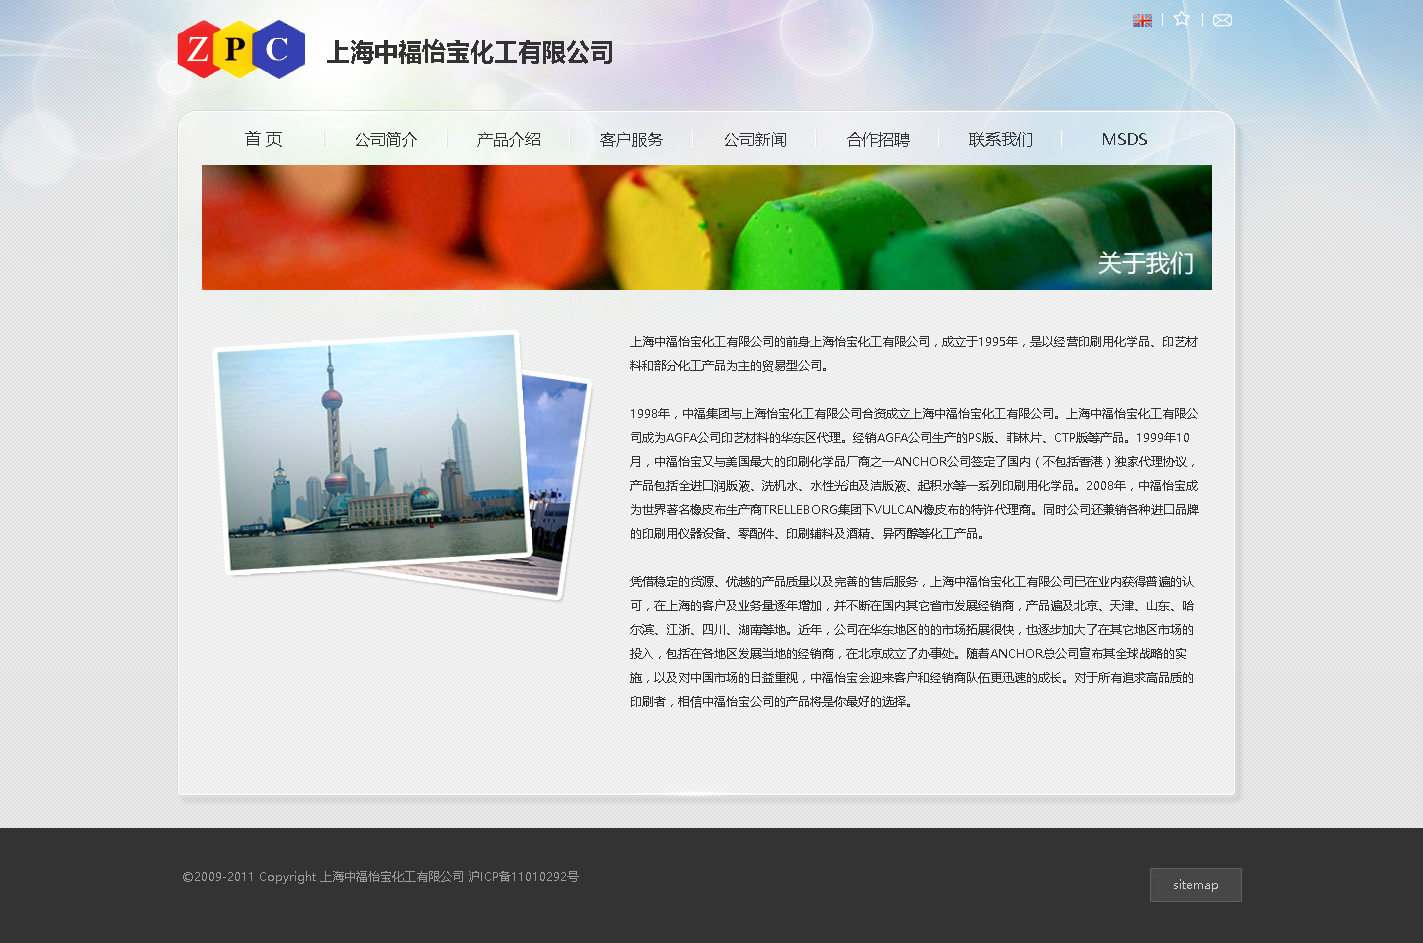Click the star favorites icon

1182,19
